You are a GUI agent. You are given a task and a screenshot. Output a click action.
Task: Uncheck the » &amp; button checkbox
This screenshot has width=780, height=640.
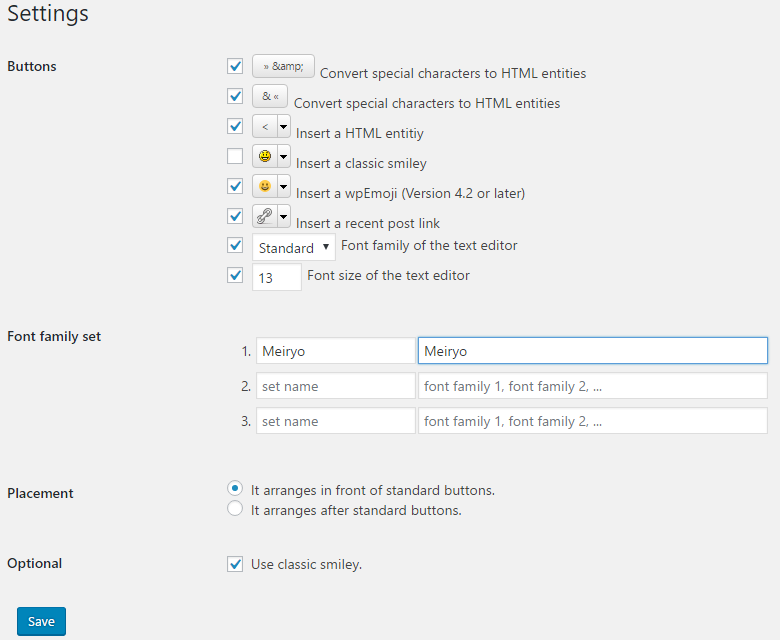pyautogui.click(x=235, y=66)
